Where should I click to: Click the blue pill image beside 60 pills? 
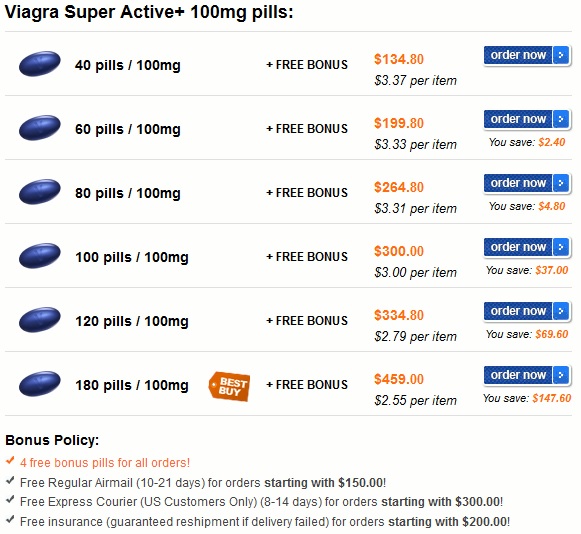click(x=40, y=128)
